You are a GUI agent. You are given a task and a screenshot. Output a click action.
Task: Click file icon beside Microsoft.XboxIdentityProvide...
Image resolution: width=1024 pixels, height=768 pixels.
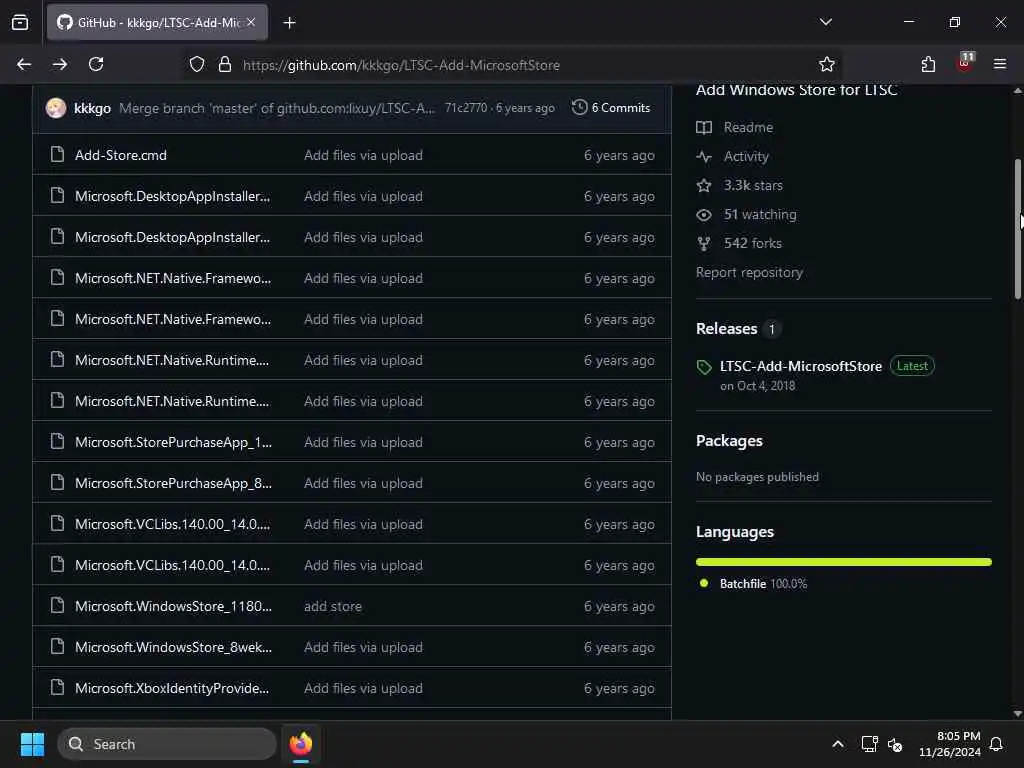coord(57,688)
